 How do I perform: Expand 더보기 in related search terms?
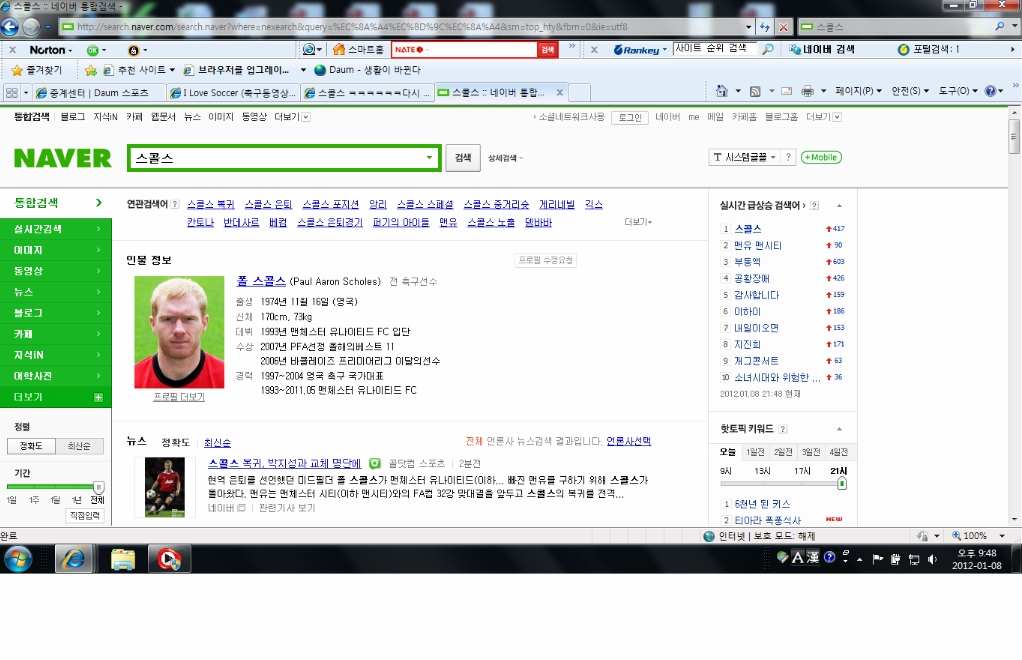(x=638, y=222)
